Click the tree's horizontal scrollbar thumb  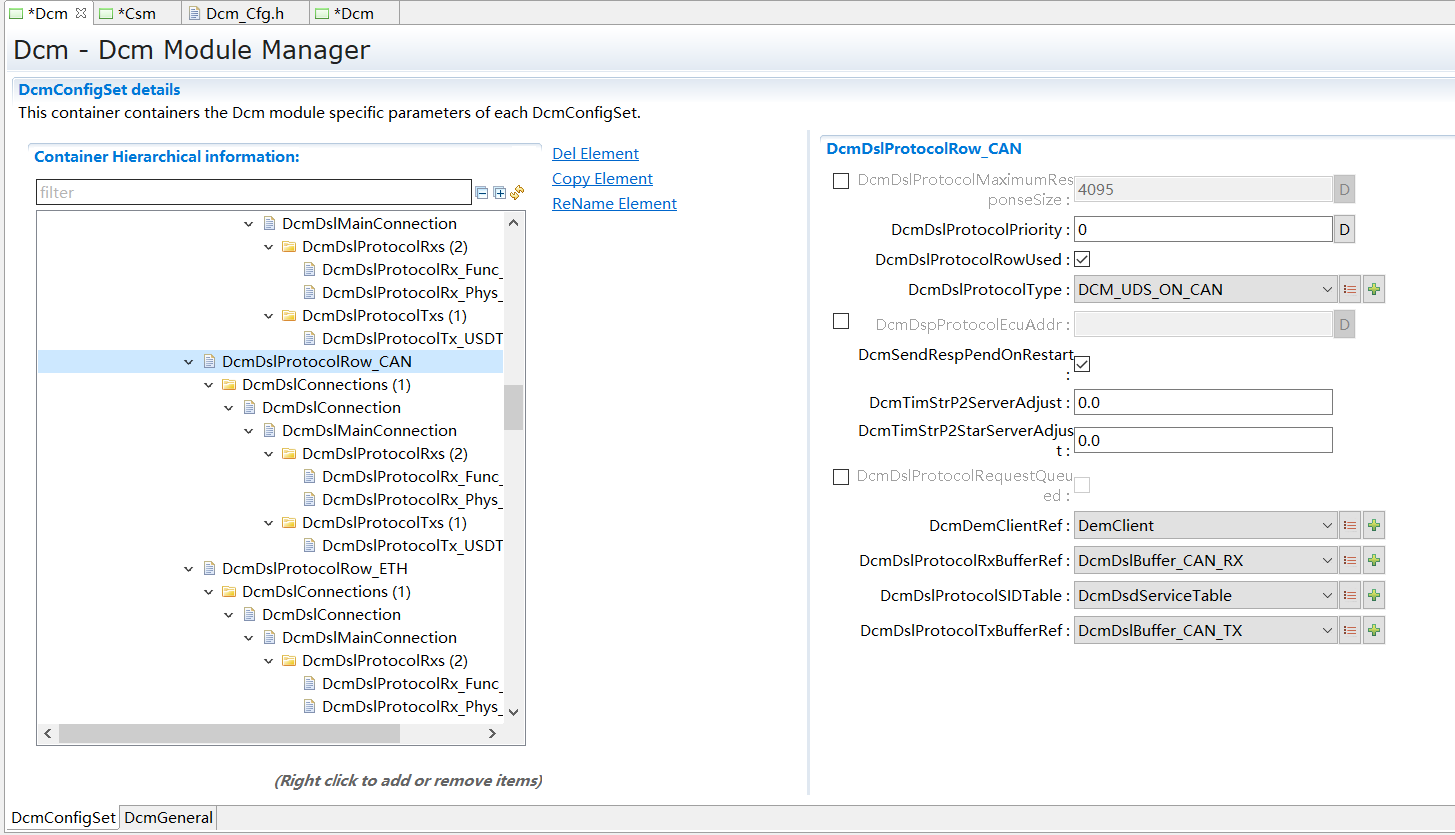click(229, 733)
